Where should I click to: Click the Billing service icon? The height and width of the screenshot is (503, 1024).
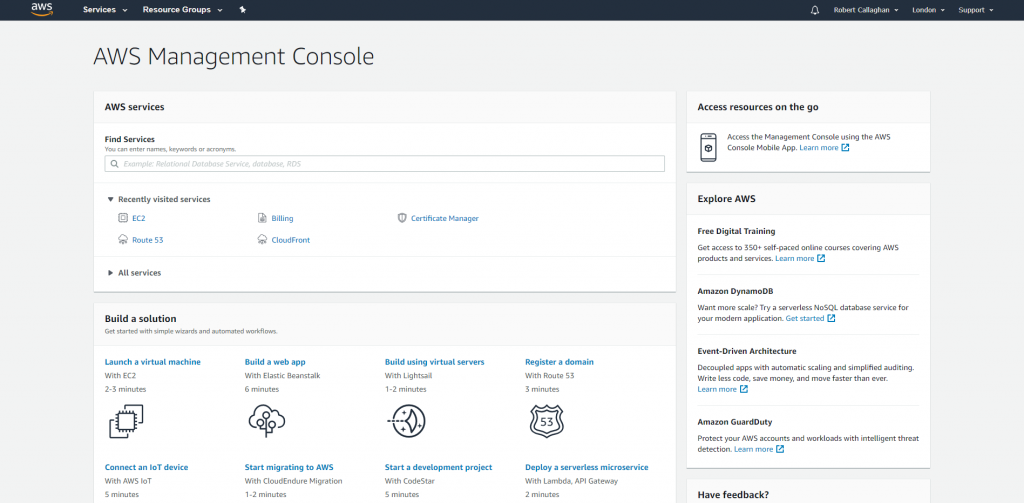pos(262,218)
